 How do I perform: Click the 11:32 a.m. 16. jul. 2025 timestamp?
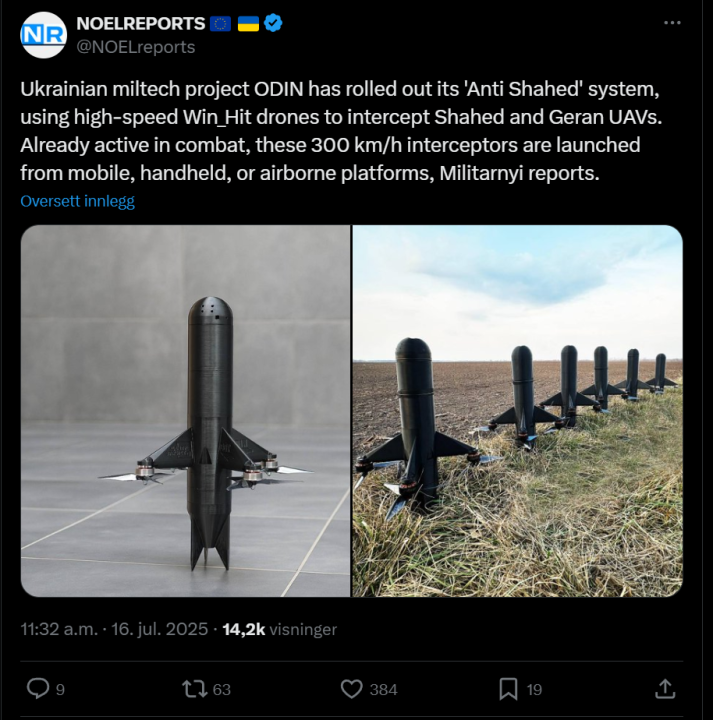click(114, 629)
